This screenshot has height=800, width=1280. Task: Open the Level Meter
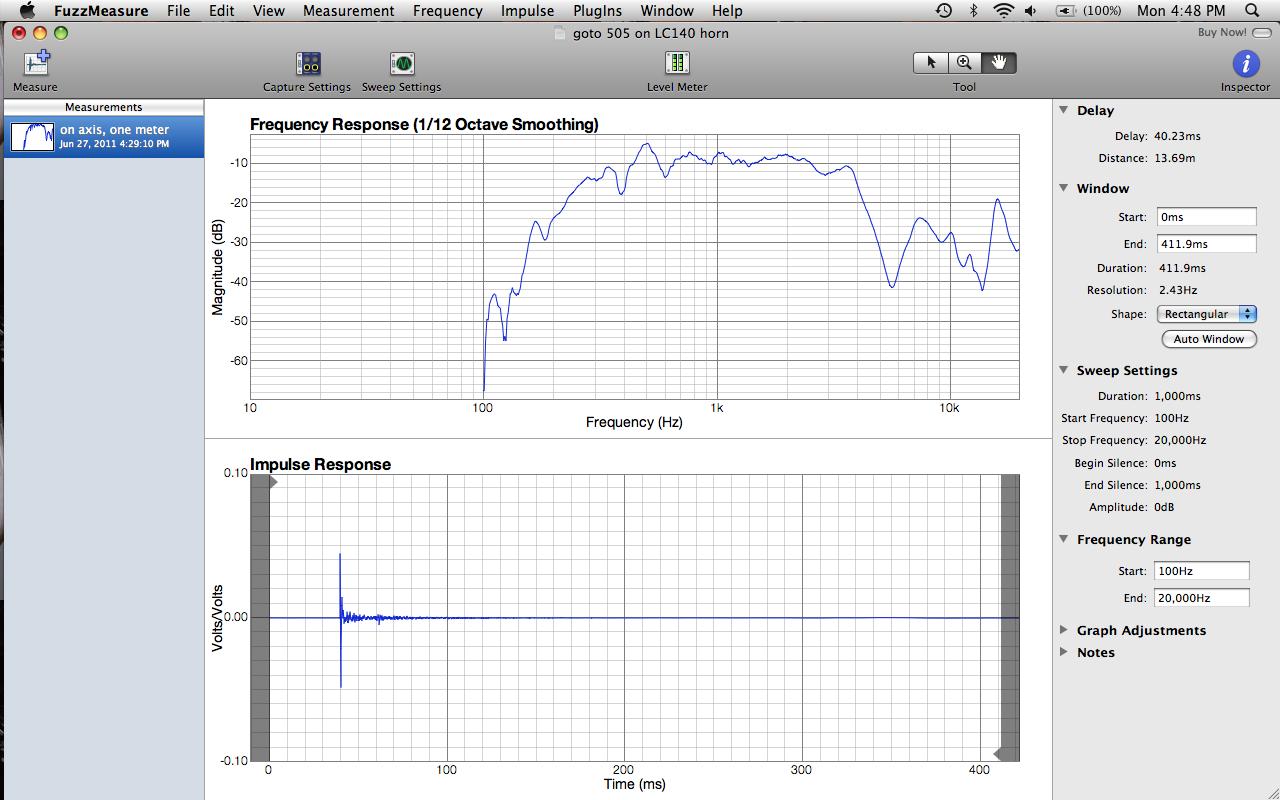click(677, 64)
